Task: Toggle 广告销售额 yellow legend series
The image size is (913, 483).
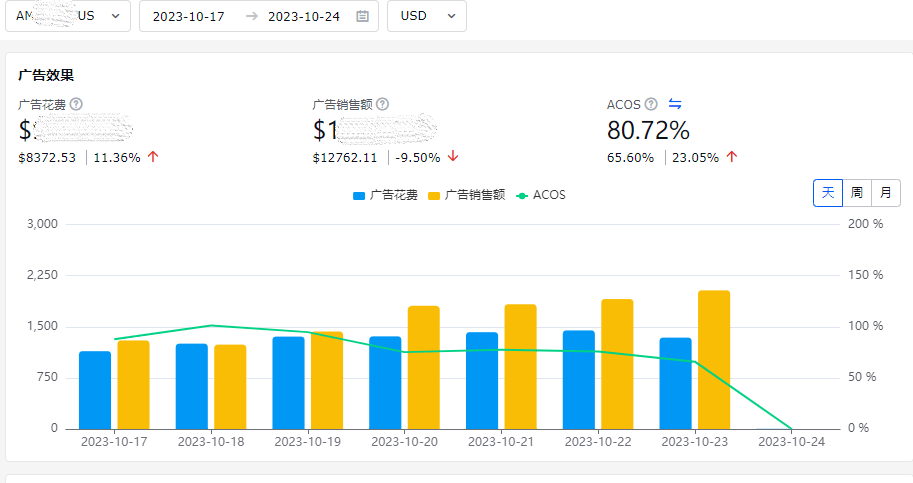Action: (x=466, y=195)
